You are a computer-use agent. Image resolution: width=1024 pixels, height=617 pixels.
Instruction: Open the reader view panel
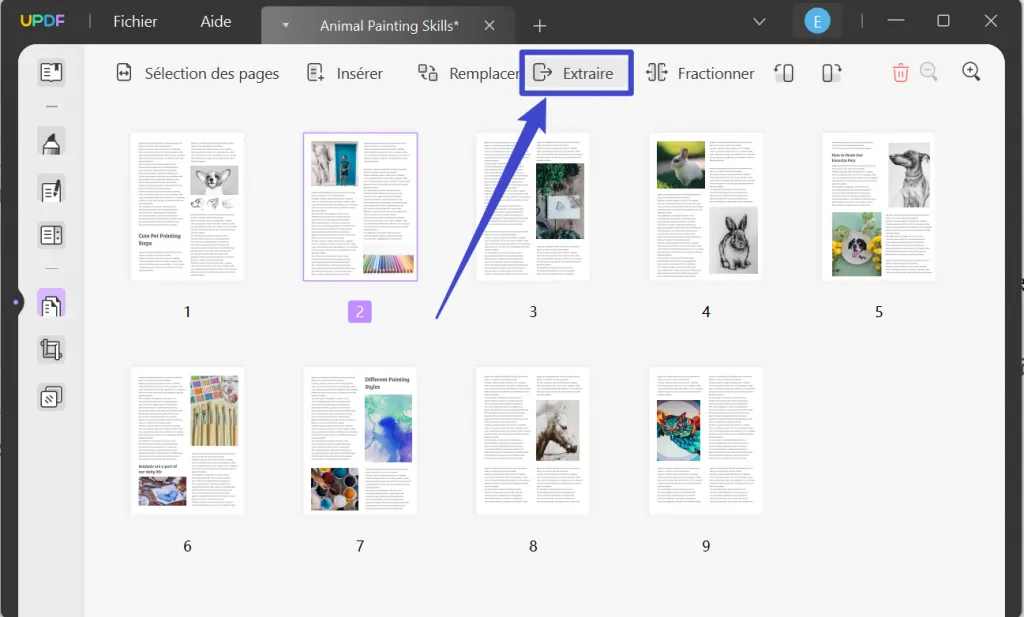click(x=51, y=70)
